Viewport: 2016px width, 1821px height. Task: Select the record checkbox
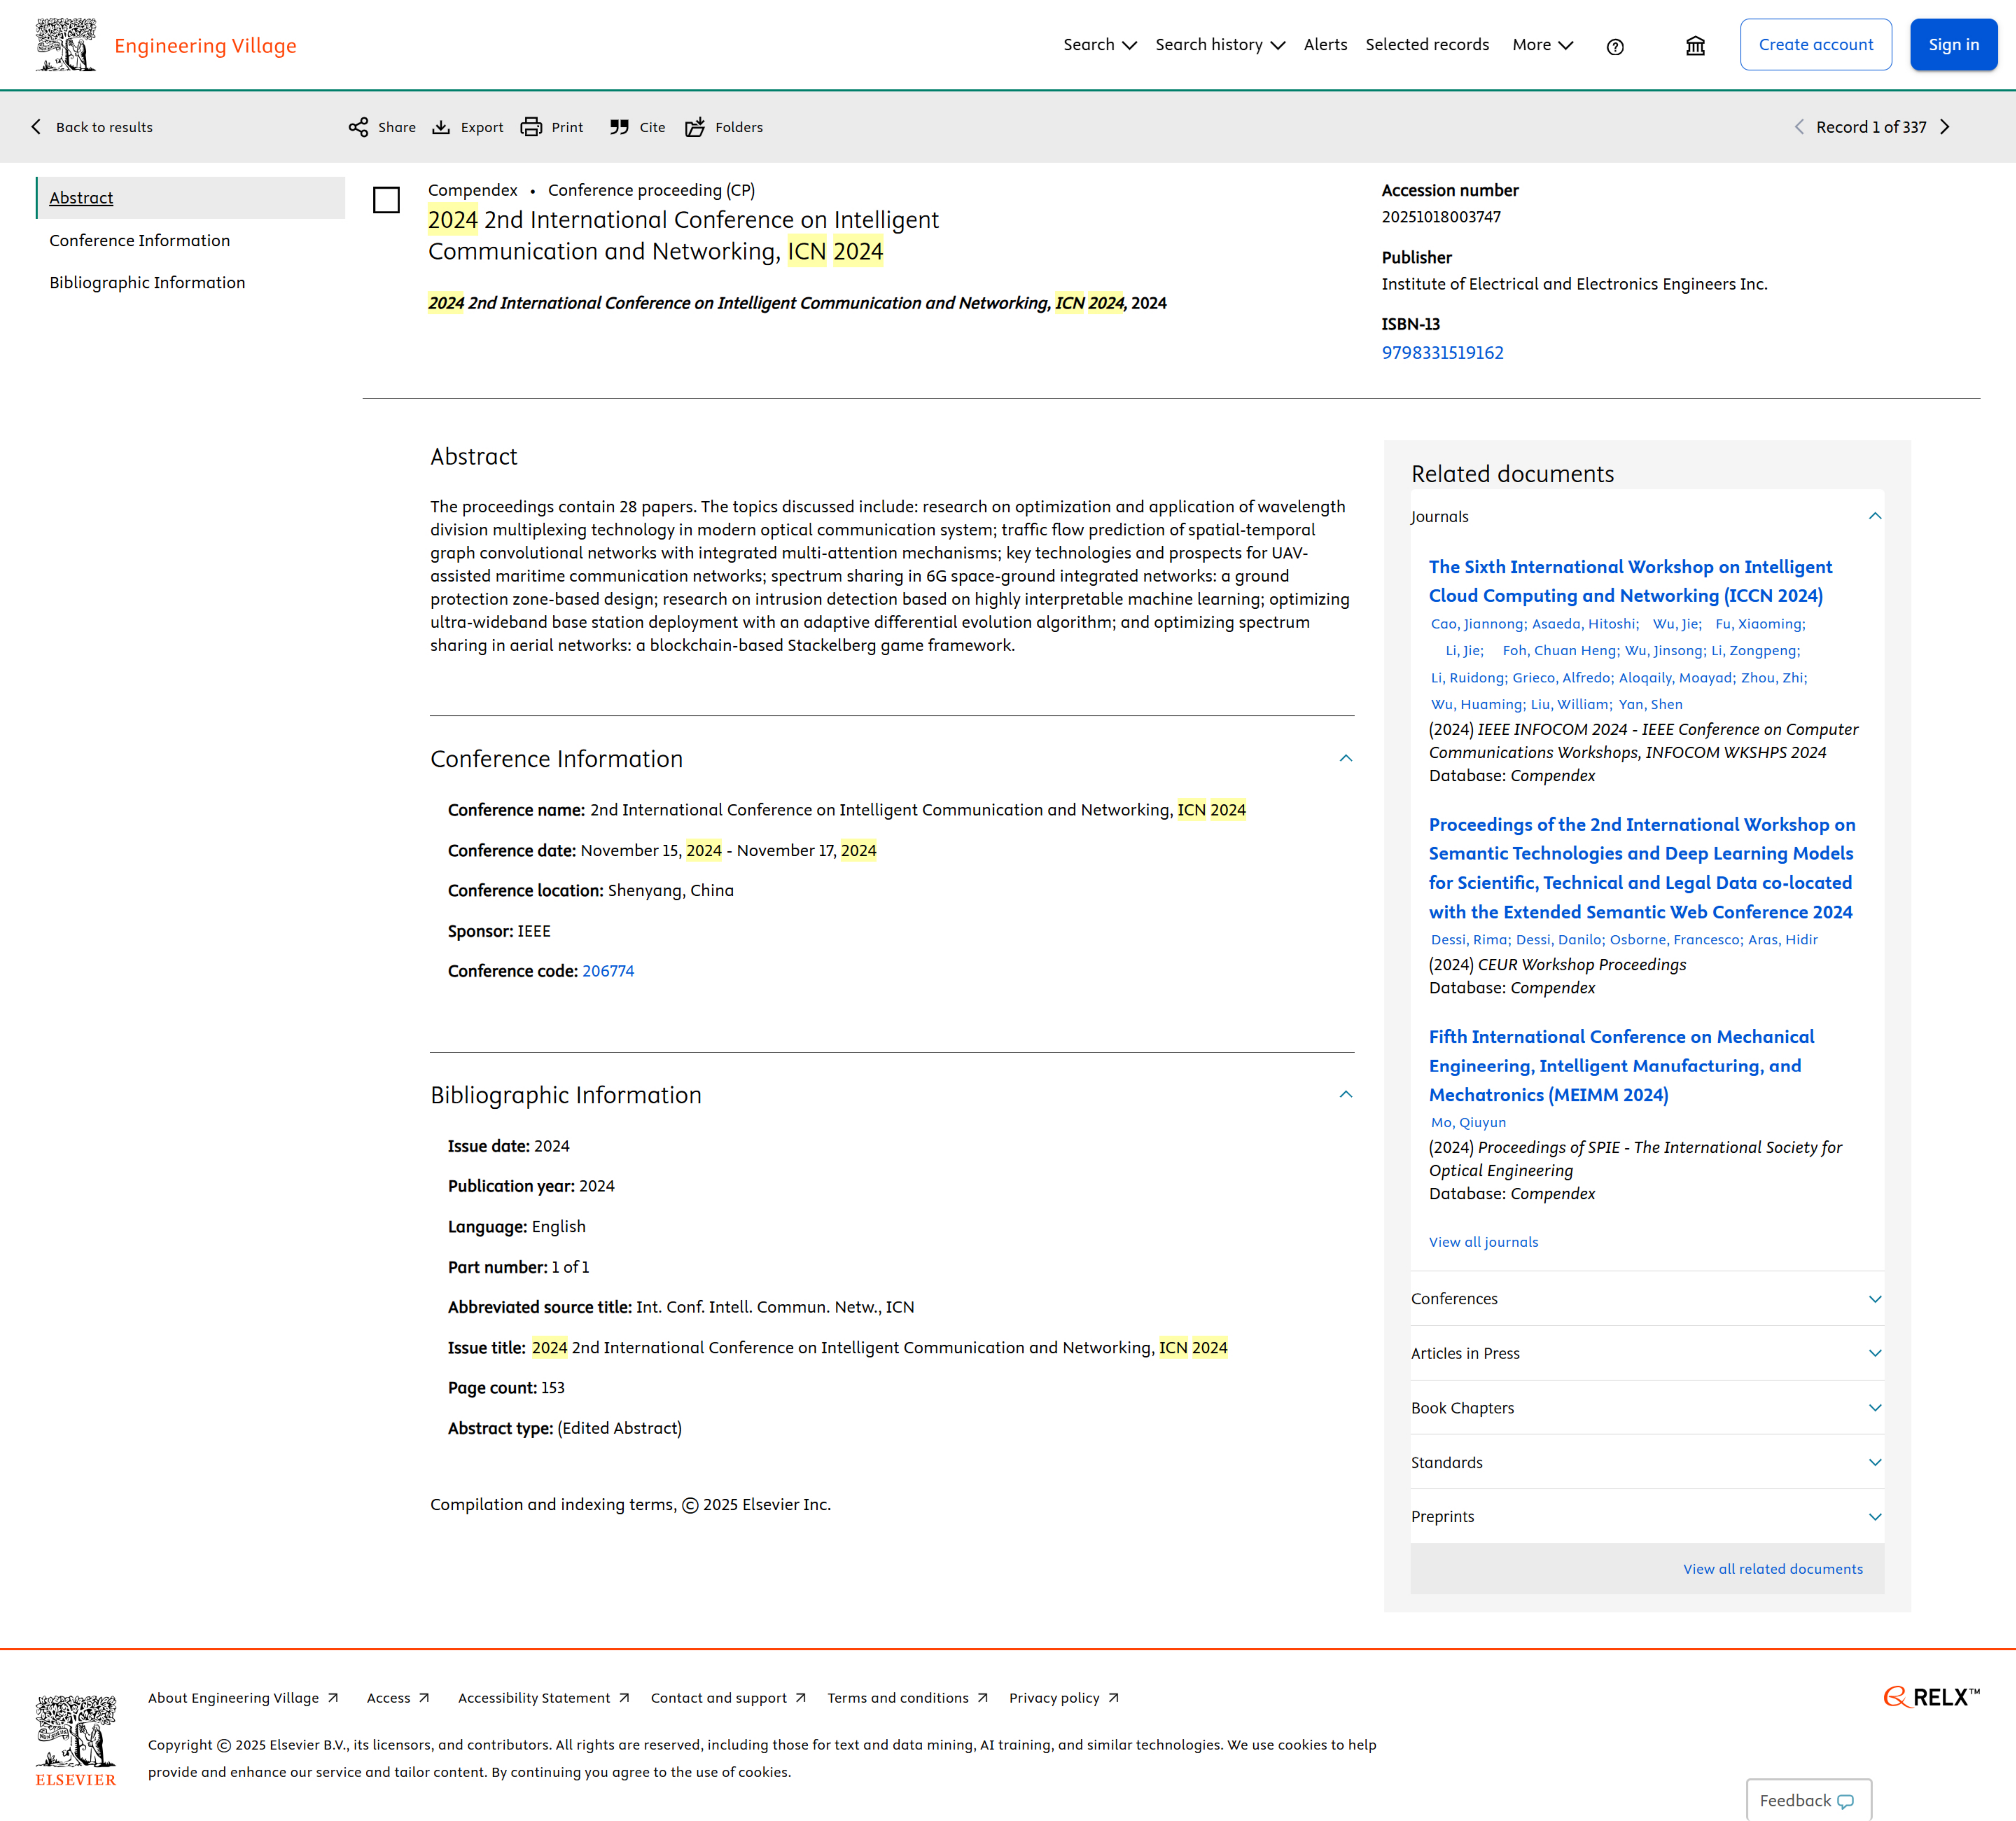(x=386, y=200)
